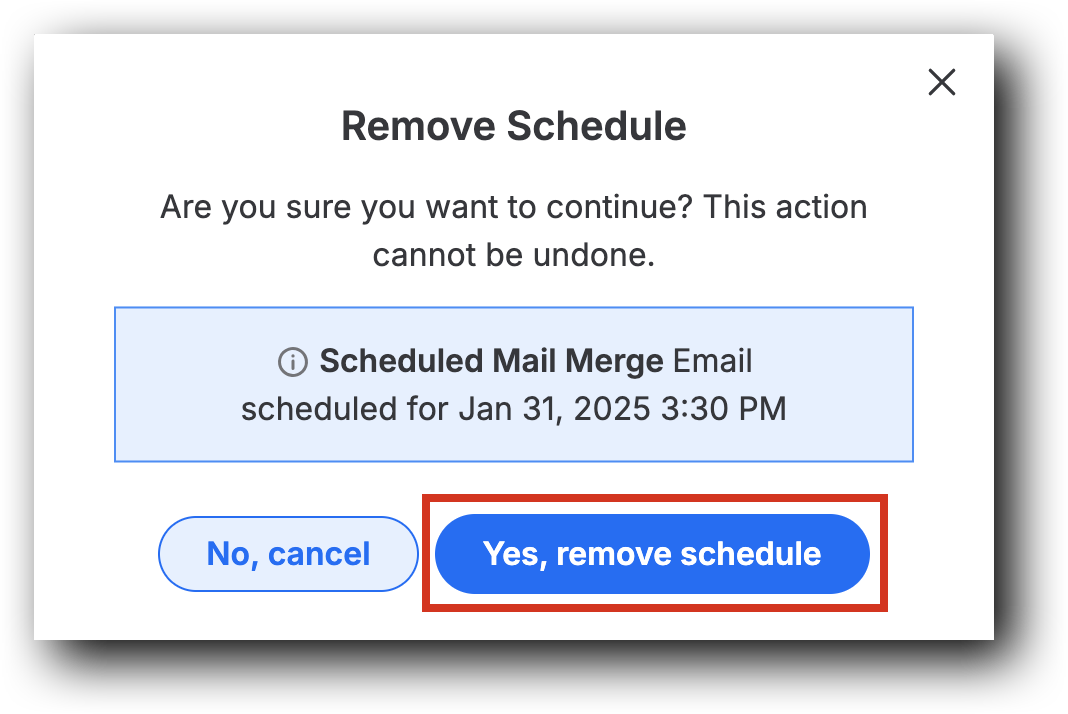Select the circled information symbol in the notice box
Screen dimensions: 1068x714
click(291, 362)
